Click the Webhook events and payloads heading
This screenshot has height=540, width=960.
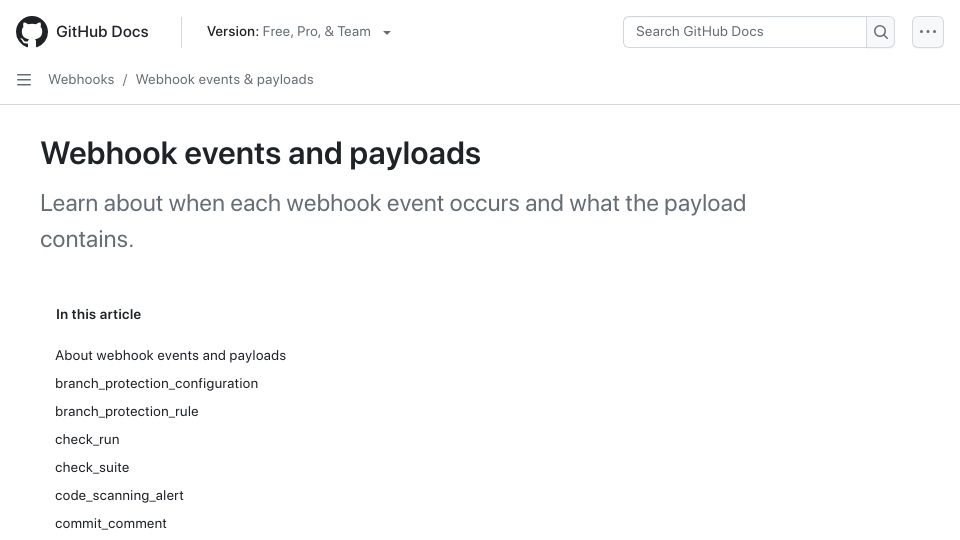260,154
